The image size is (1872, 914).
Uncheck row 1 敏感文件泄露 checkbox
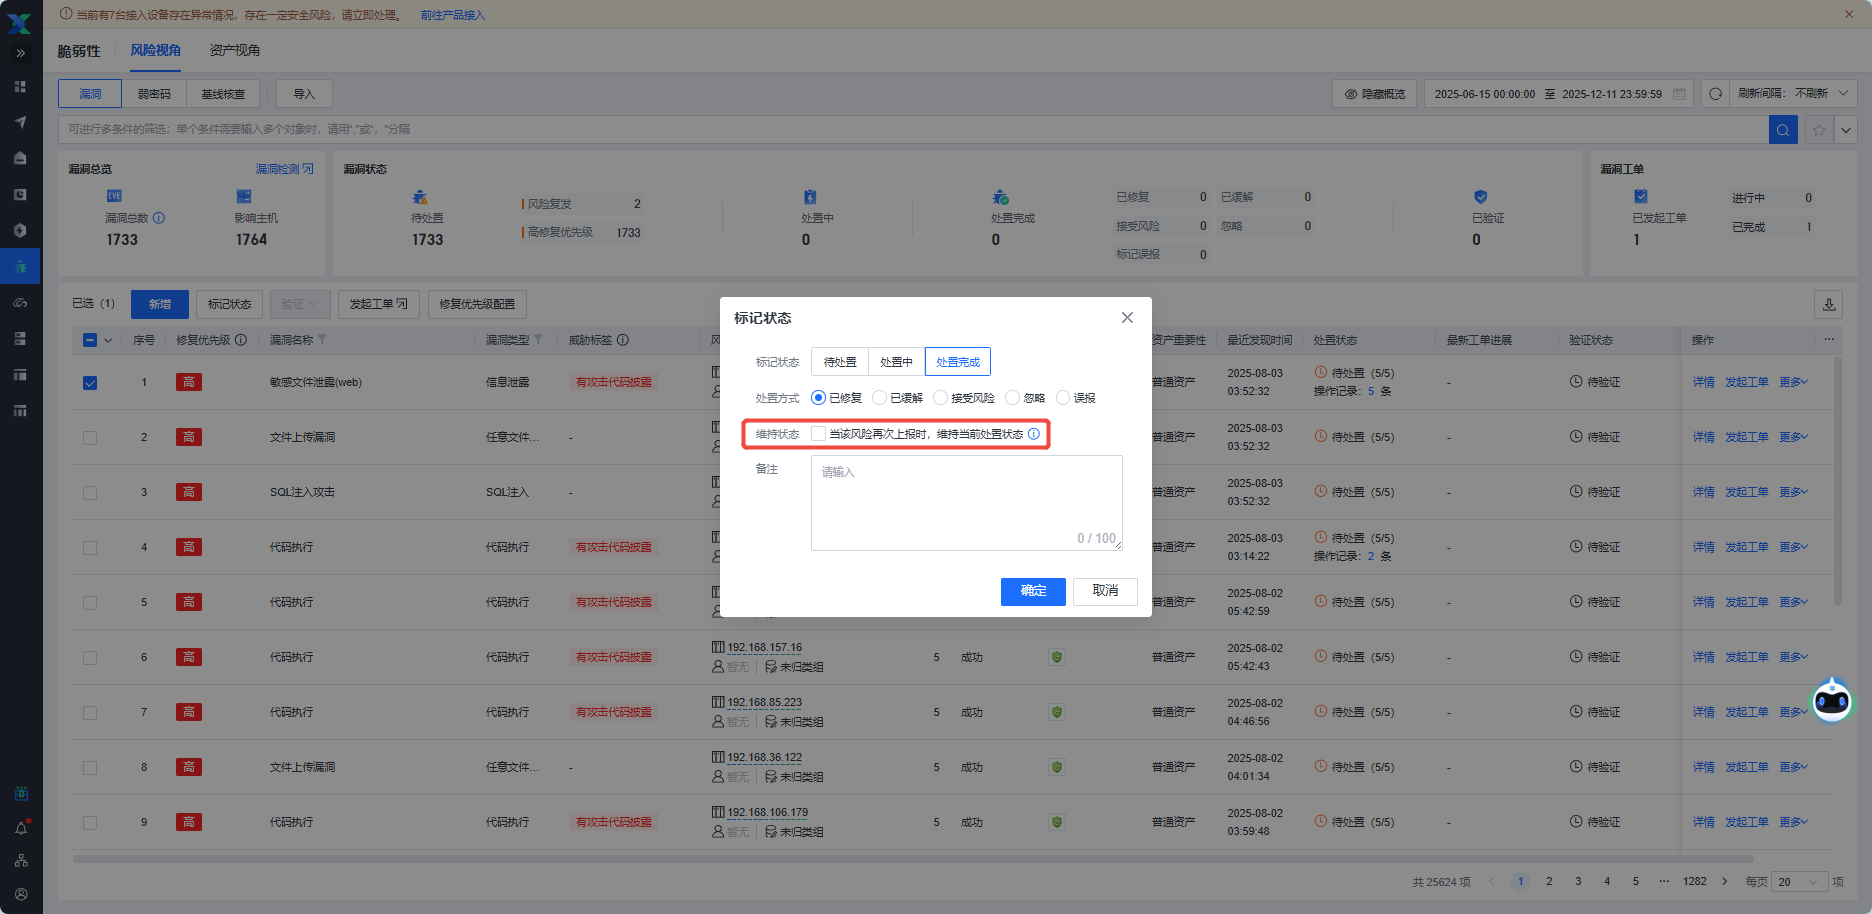[90, 383]
